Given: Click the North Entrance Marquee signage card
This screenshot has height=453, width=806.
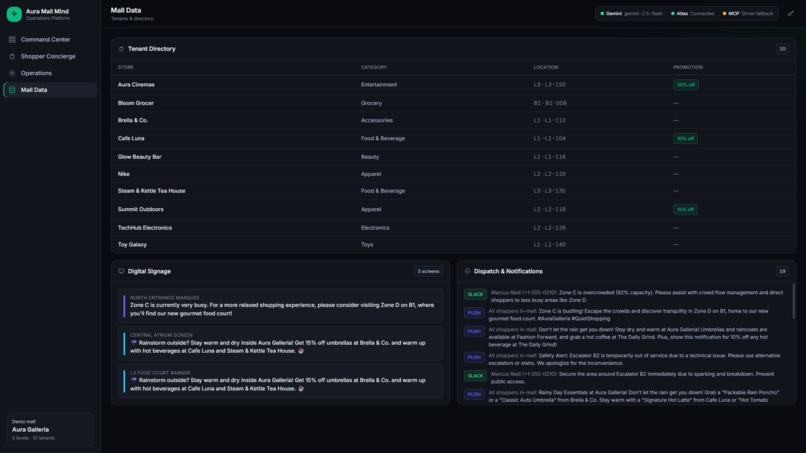Looking at the screenshot, I should click(280, 306).
